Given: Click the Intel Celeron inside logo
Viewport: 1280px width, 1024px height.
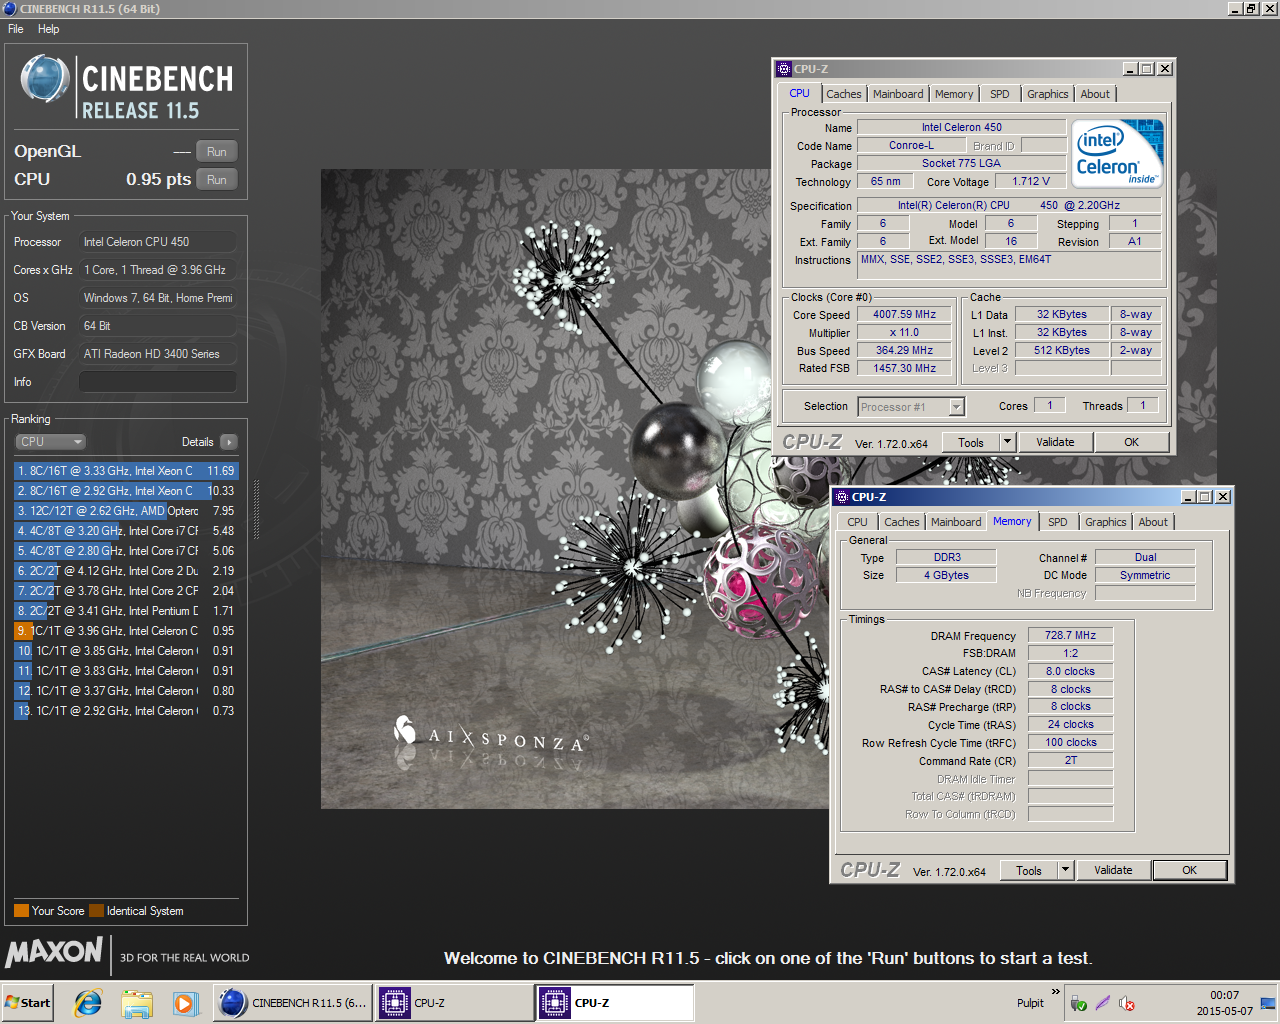Looking at the screenshot, I should click(1117, 154).
